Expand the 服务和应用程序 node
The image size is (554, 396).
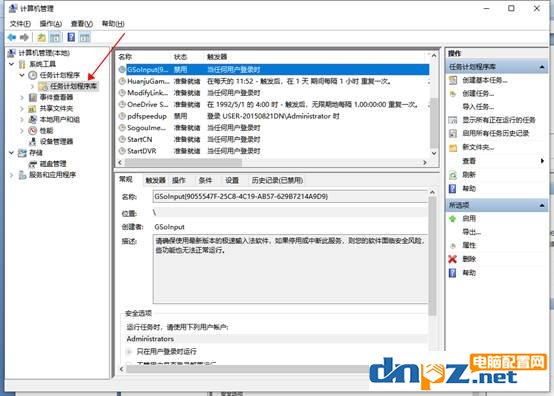(x=12, y=175)
